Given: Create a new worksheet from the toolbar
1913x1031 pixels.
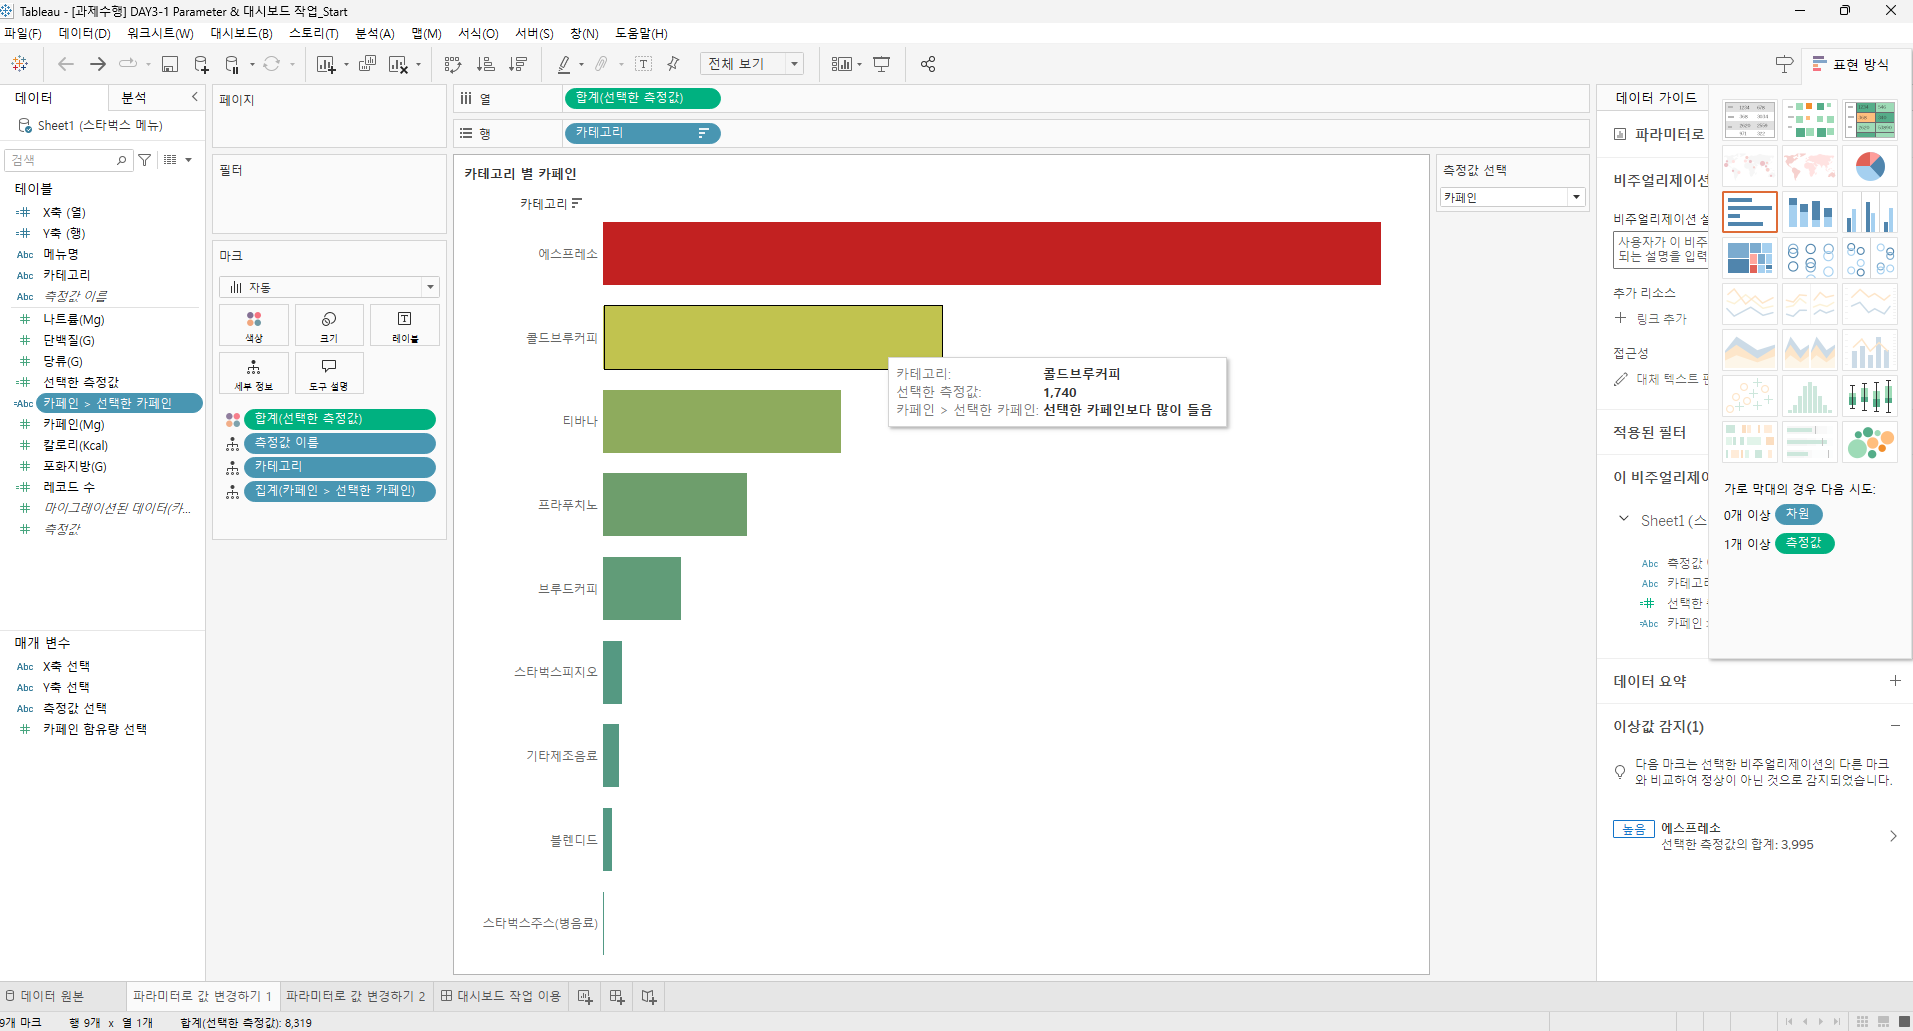Looking at the screenshot, I should coord(326,64).
